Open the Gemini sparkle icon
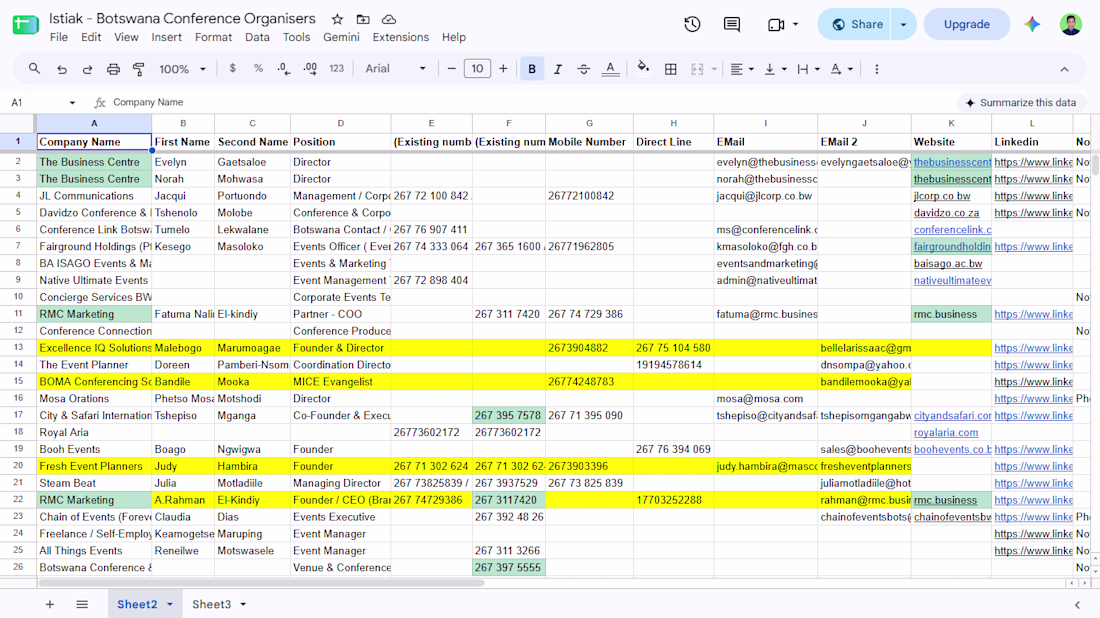Image resolution: width=1100 pixels, height=618 pixels. point(1032,25)
